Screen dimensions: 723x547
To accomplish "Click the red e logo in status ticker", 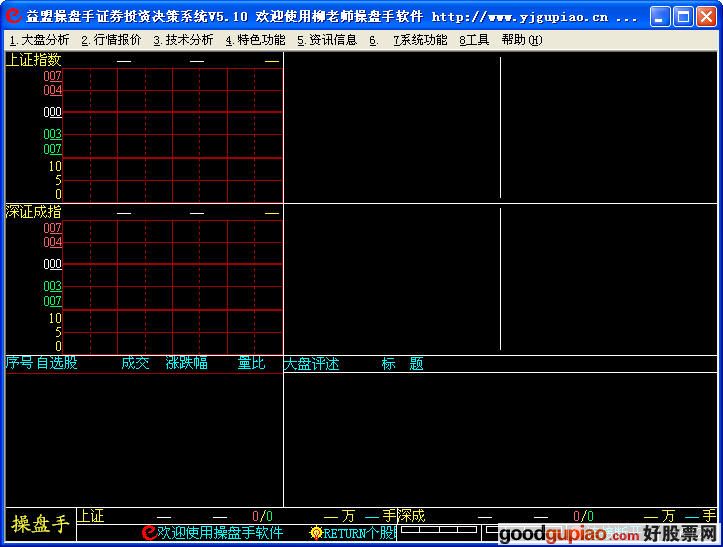I will click(x=149, y=533).
